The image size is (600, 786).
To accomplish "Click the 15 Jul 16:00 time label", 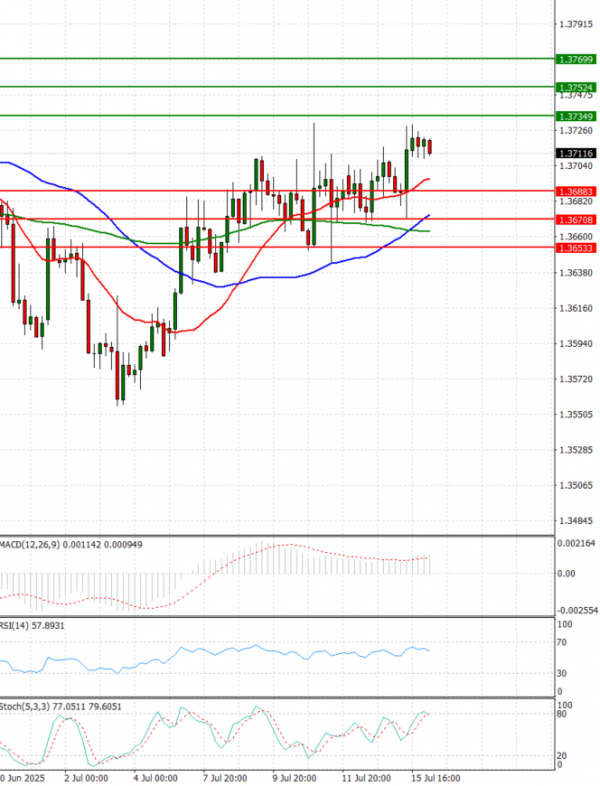I will [x=435, y=778].
